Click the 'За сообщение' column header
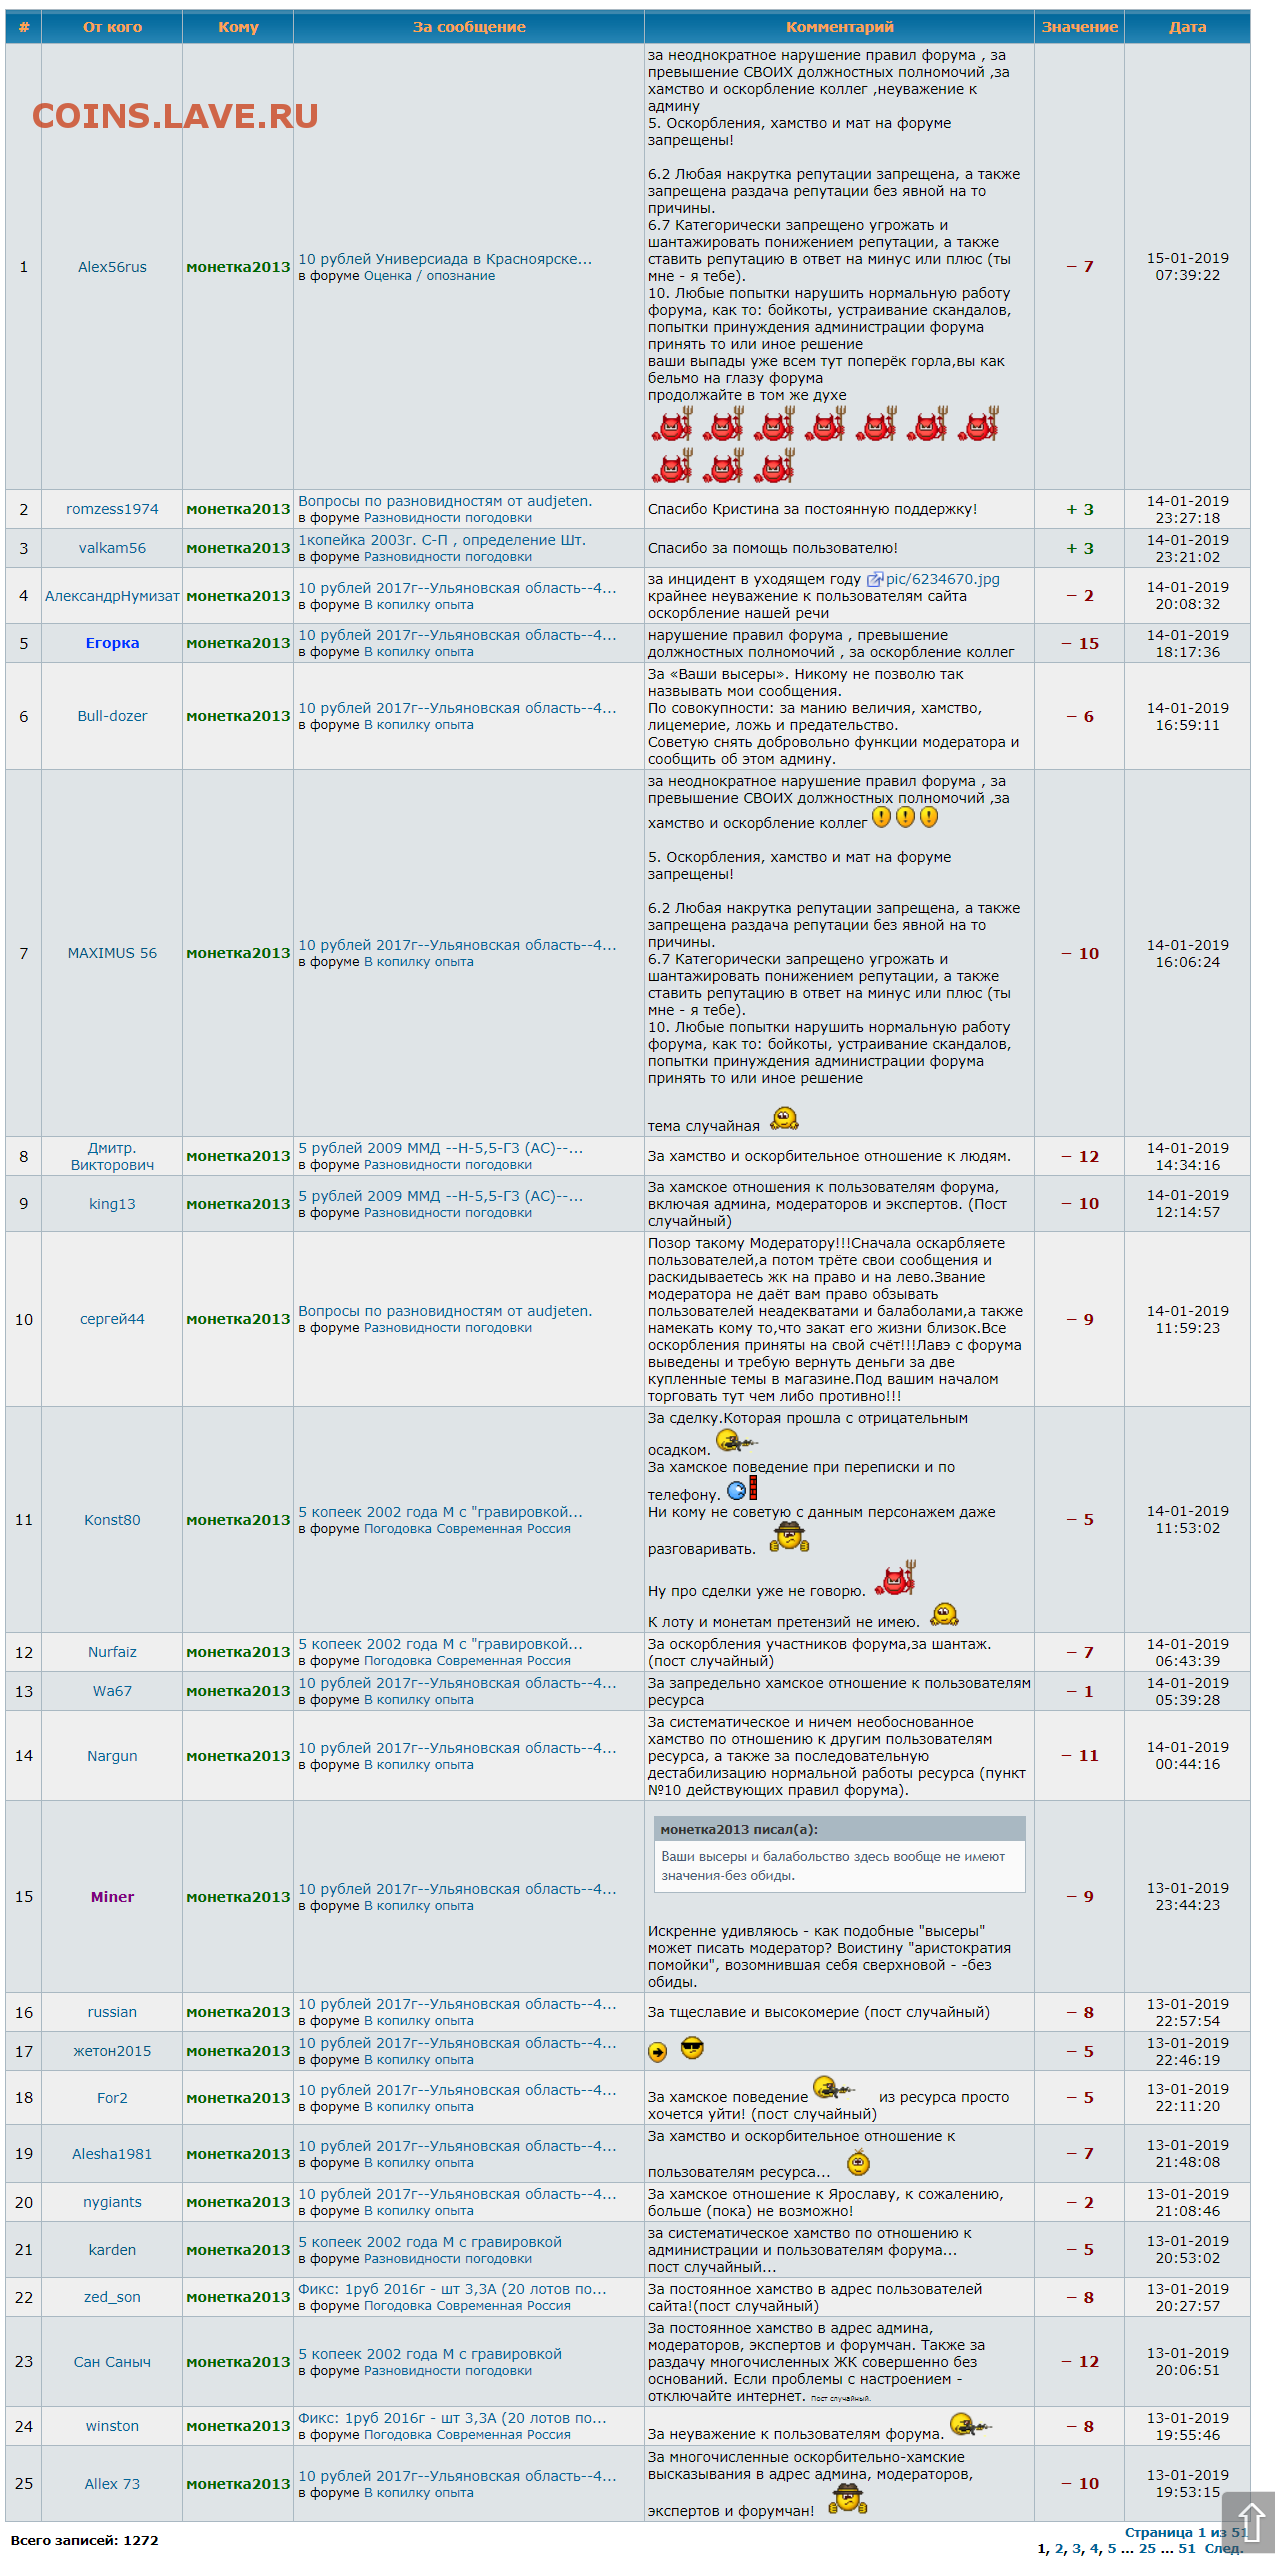The height and width of the screenshot is (2574, 1275). coord(469,27)
